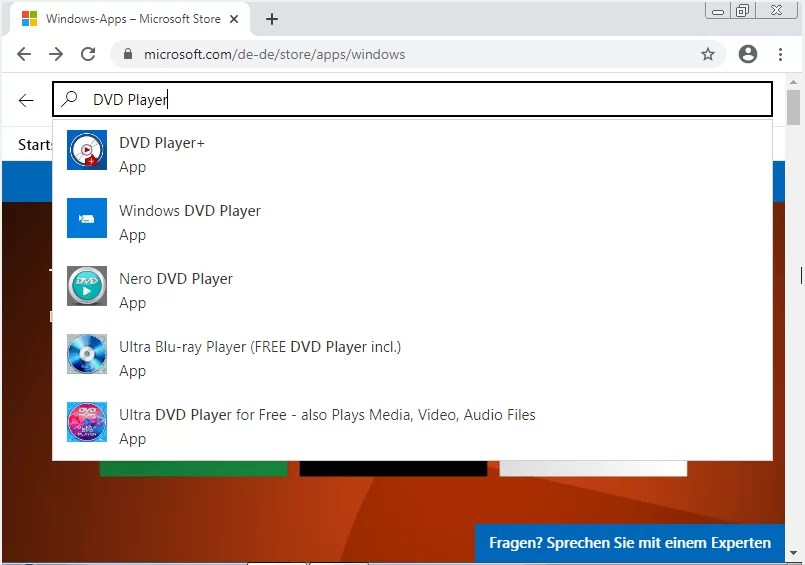Click the Nero DVD Player app icon
Viewport: 805px width, 565px height.
pyautogui.click(x=87, y=286)
